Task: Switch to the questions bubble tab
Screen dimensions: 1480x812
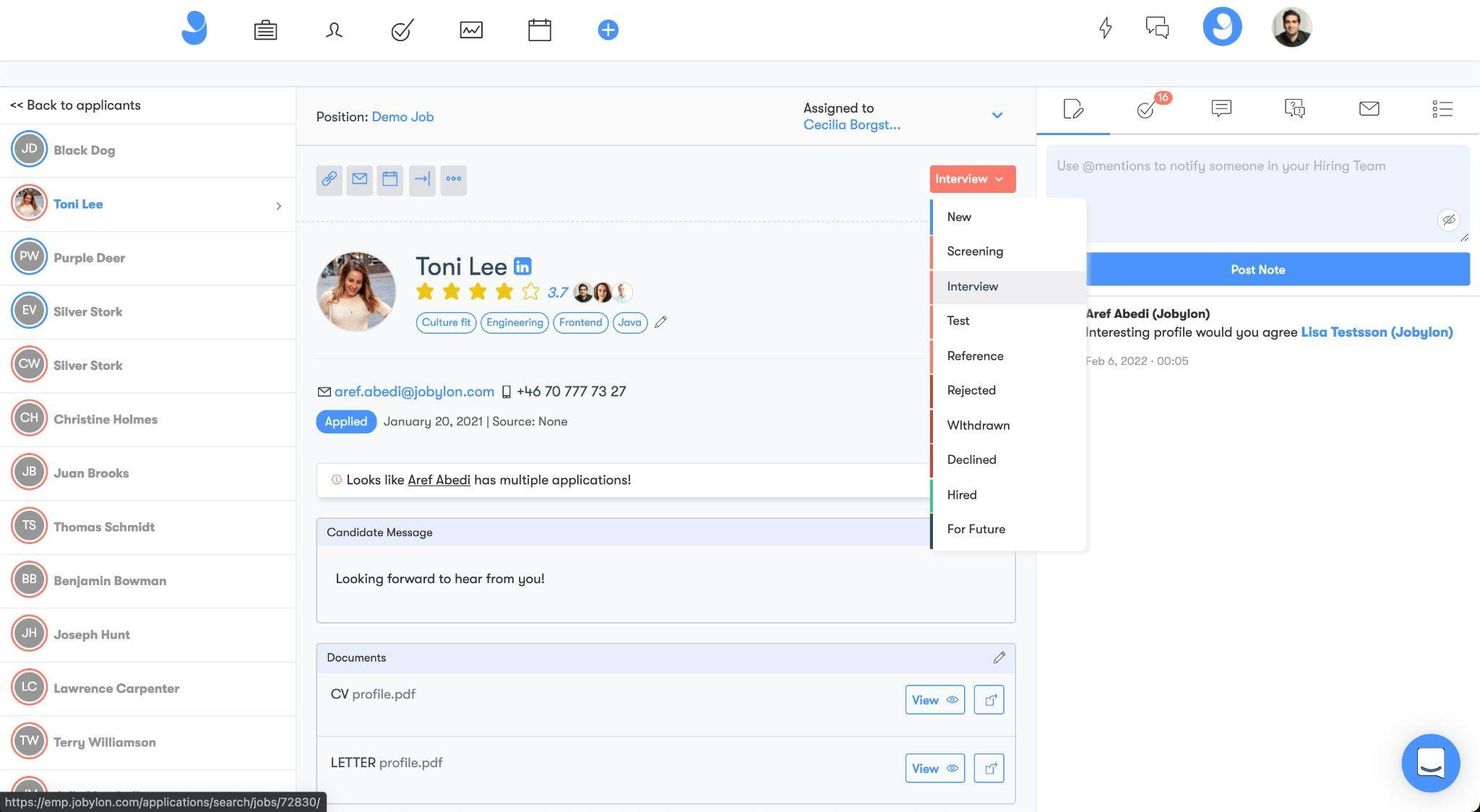Action: 1295,108
